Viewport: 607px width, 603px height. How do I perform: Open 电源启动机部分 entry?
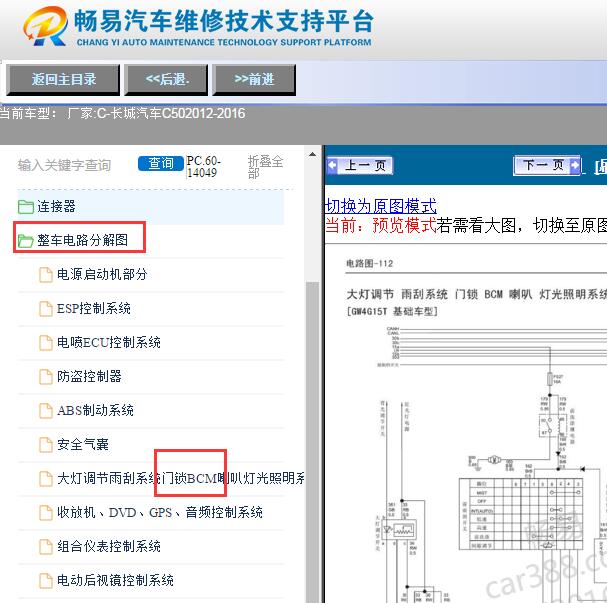point(102,275)
